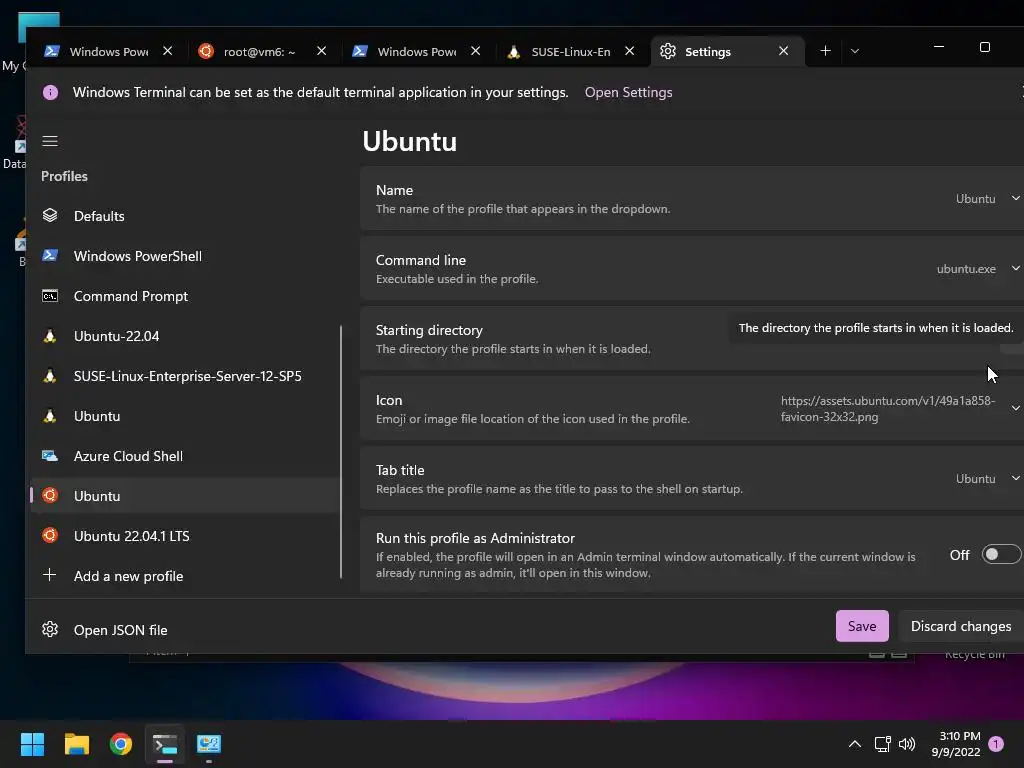Open the new-tab profile dropdown arrow
The width and height of the screenshot is (1024, 768).
pyautogui.click(x=855, y=51)
